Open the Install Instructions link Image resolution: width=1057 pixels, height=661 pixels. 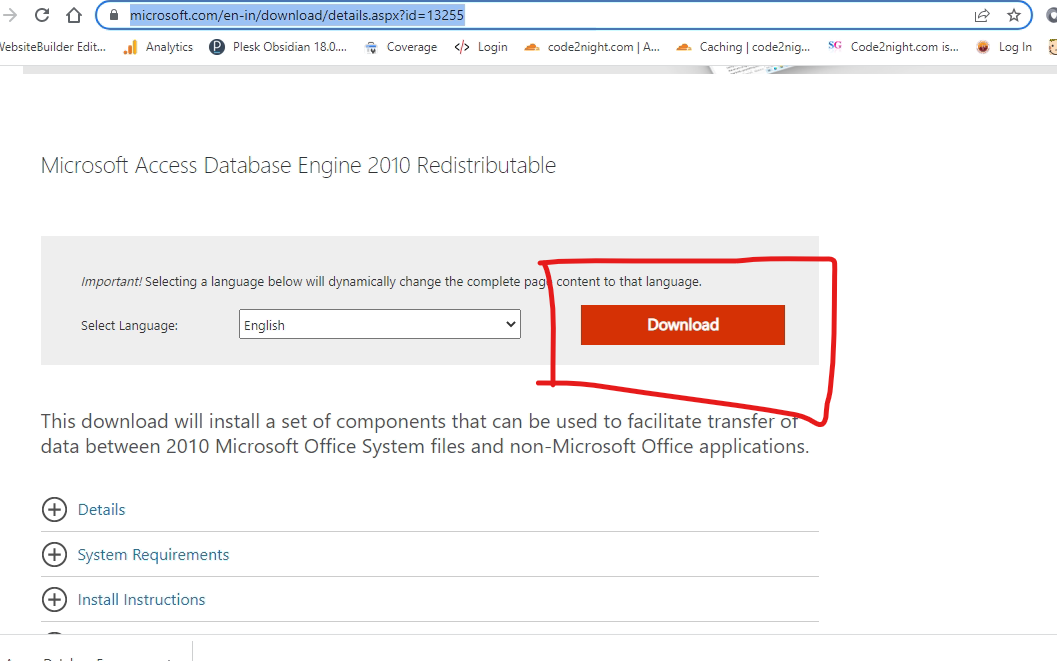pos(142,600)
